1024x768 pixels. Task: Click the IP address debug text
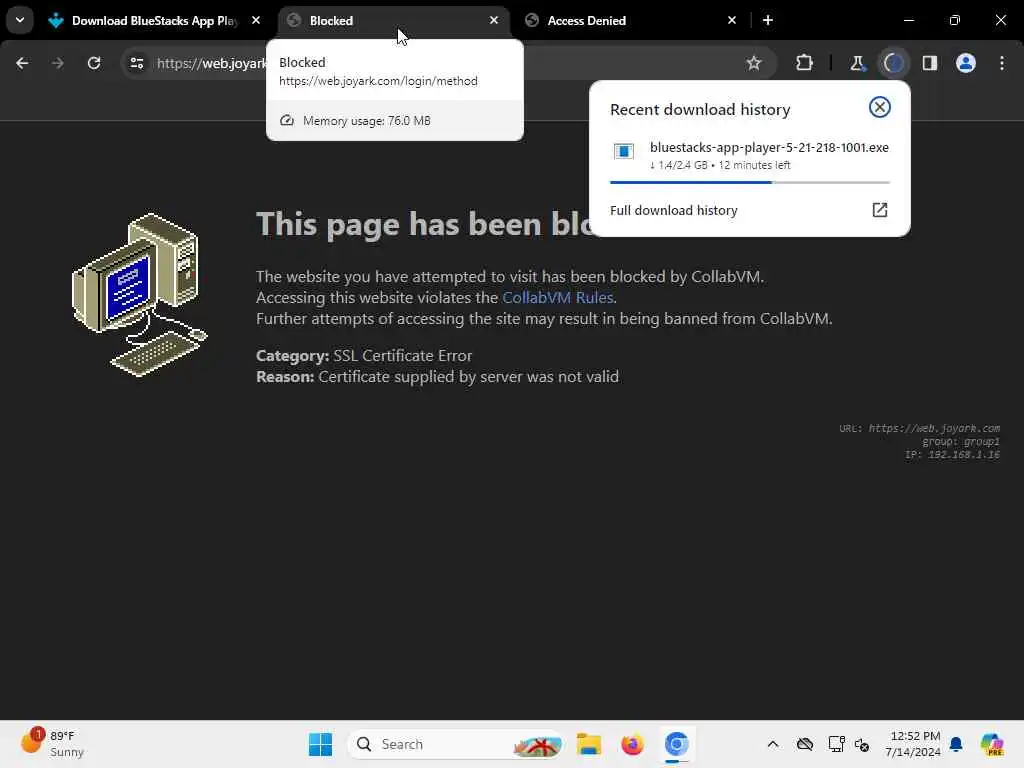pos(952,455)
